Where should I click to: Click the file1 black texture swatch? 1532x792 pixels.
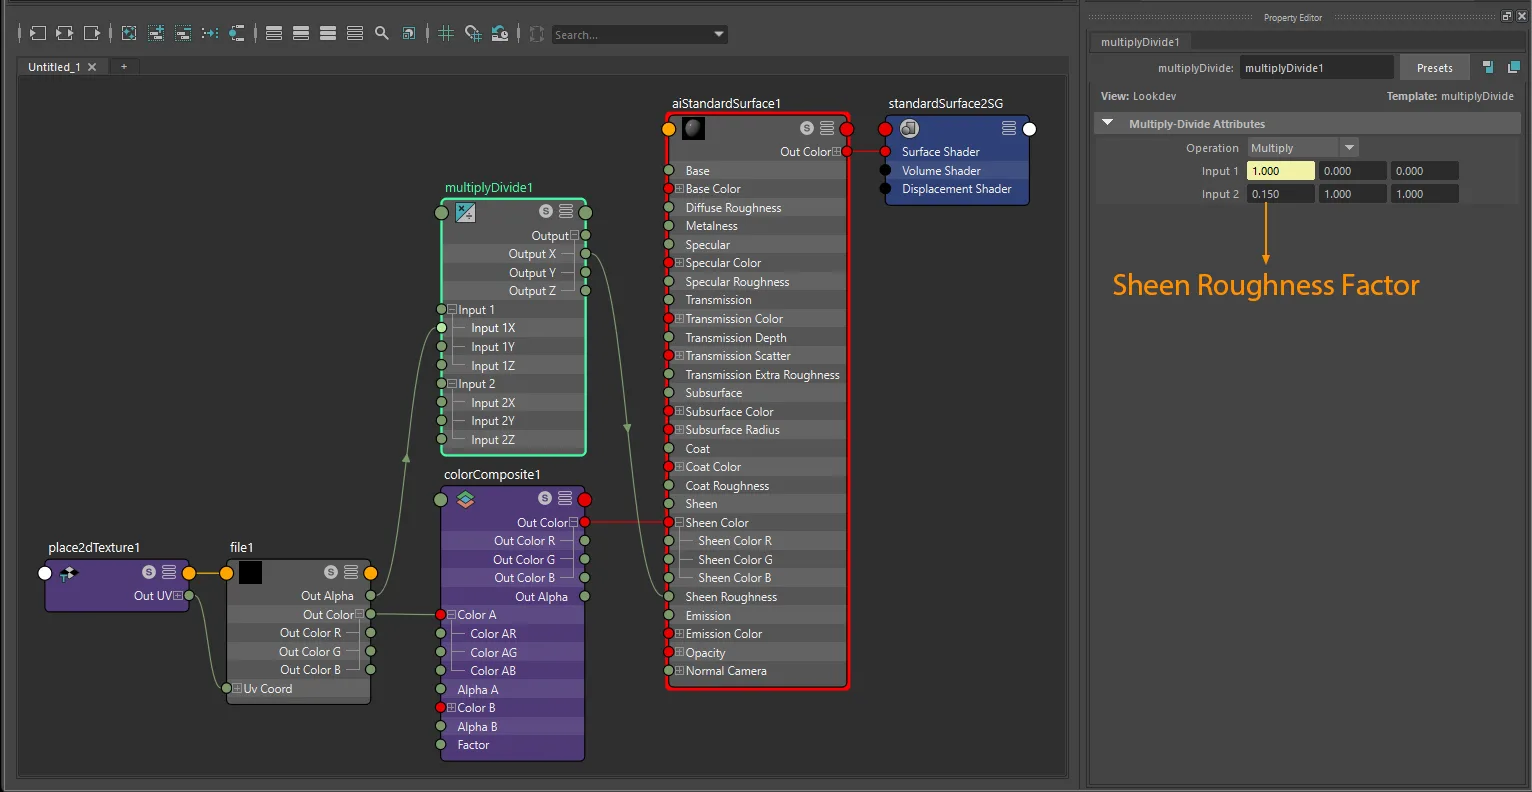[250, 572]
